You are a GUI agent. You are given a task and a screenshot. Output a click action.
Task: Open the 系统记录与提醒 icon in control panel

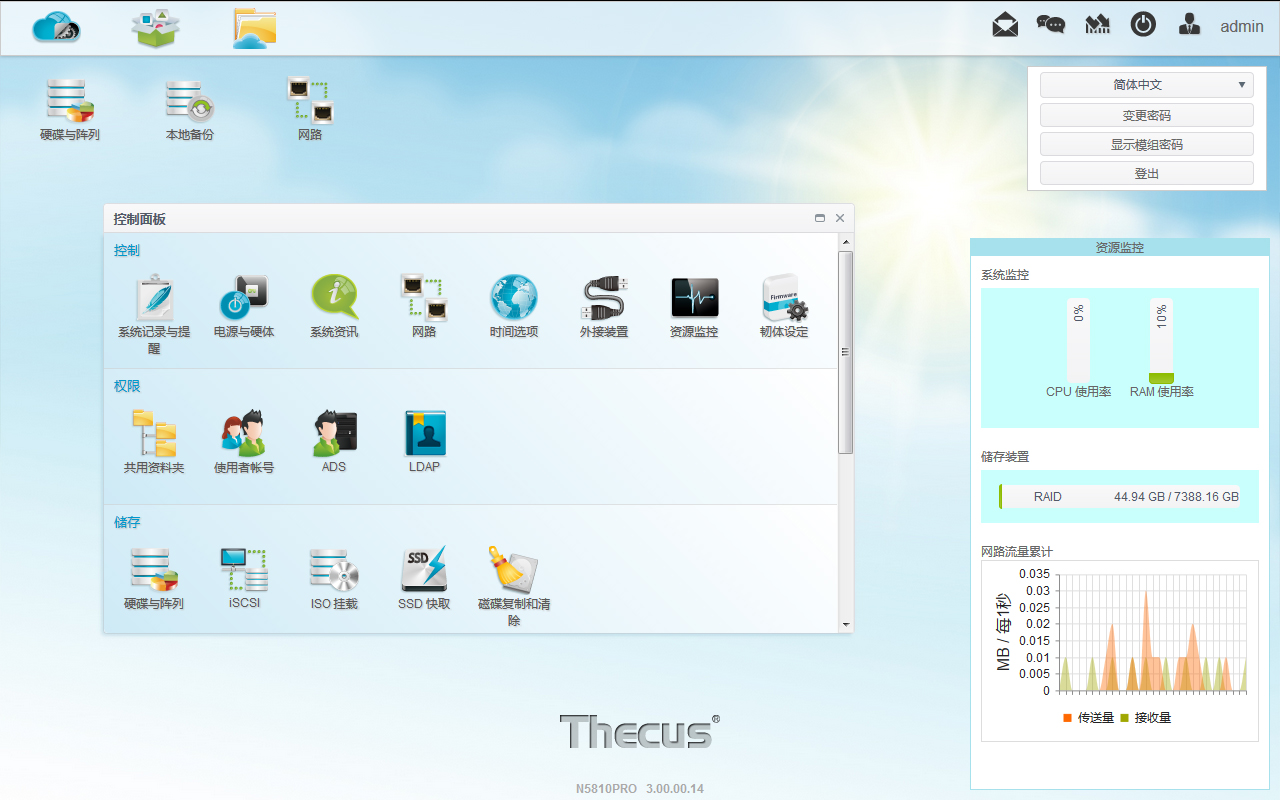(x=153, y=299)
